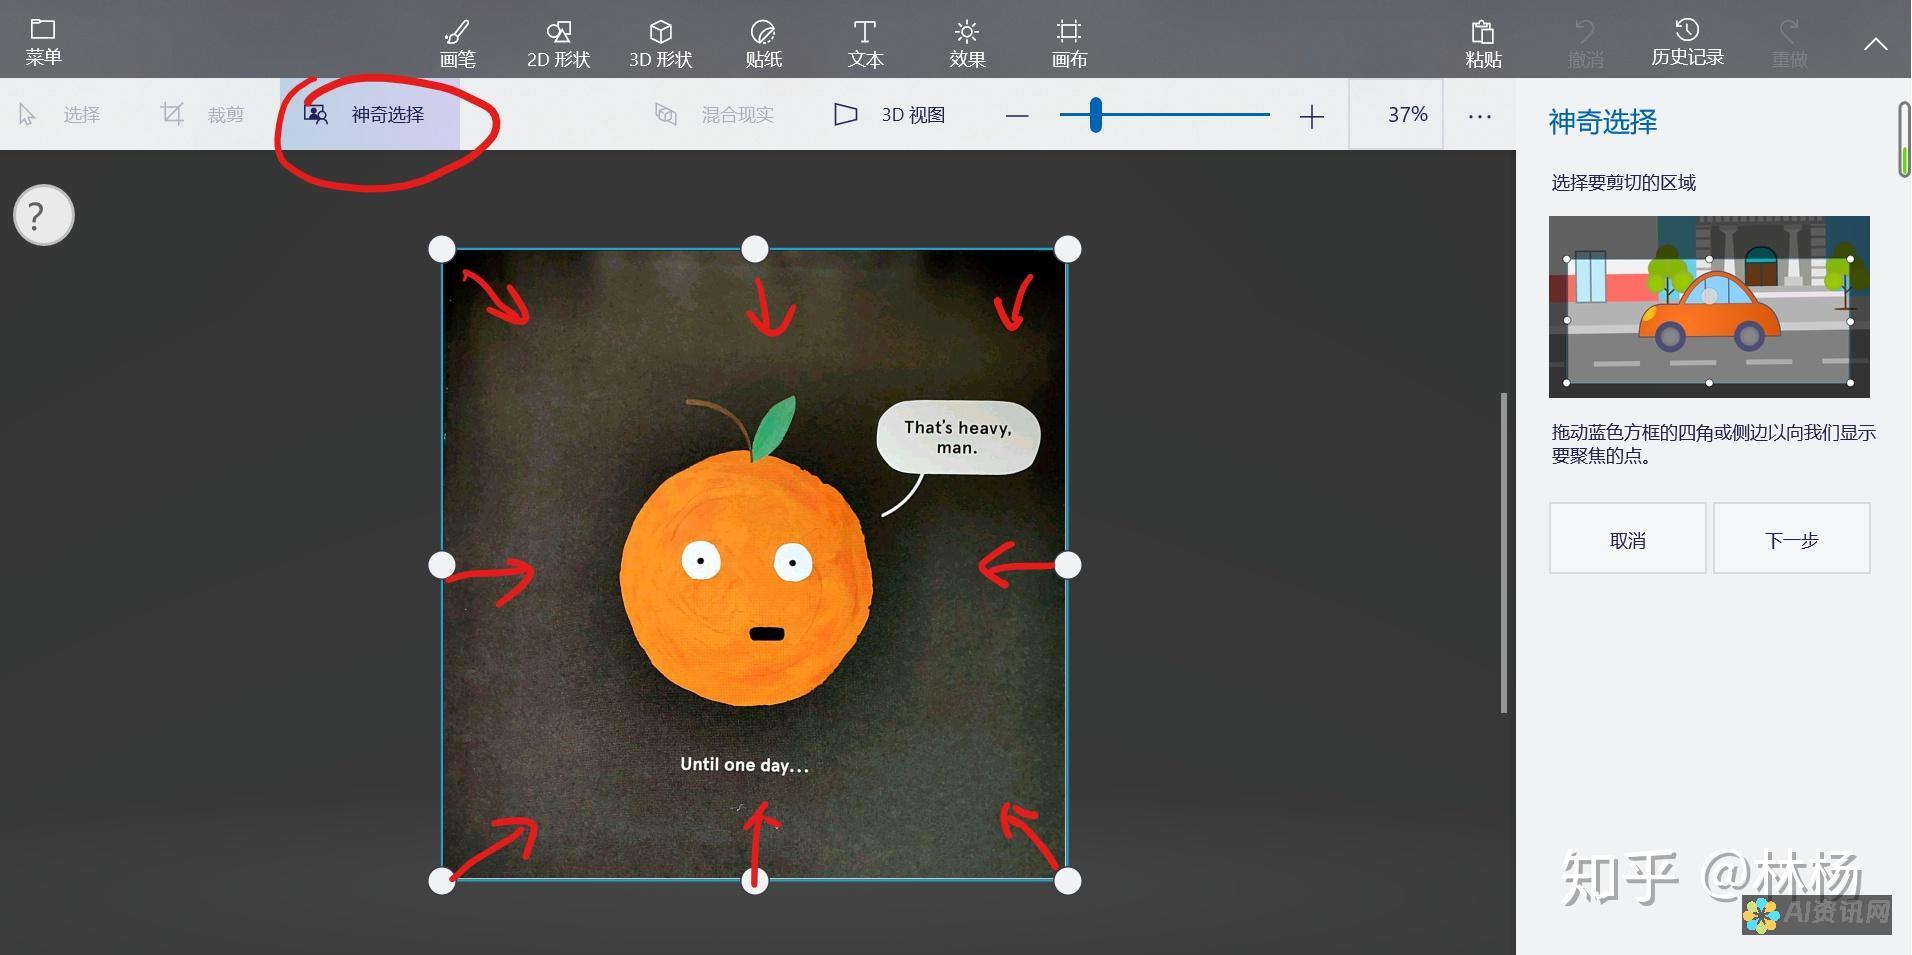1912x955 pixels.
Task: Zoom out with the minus icon
Action: tap(1017, 116)
